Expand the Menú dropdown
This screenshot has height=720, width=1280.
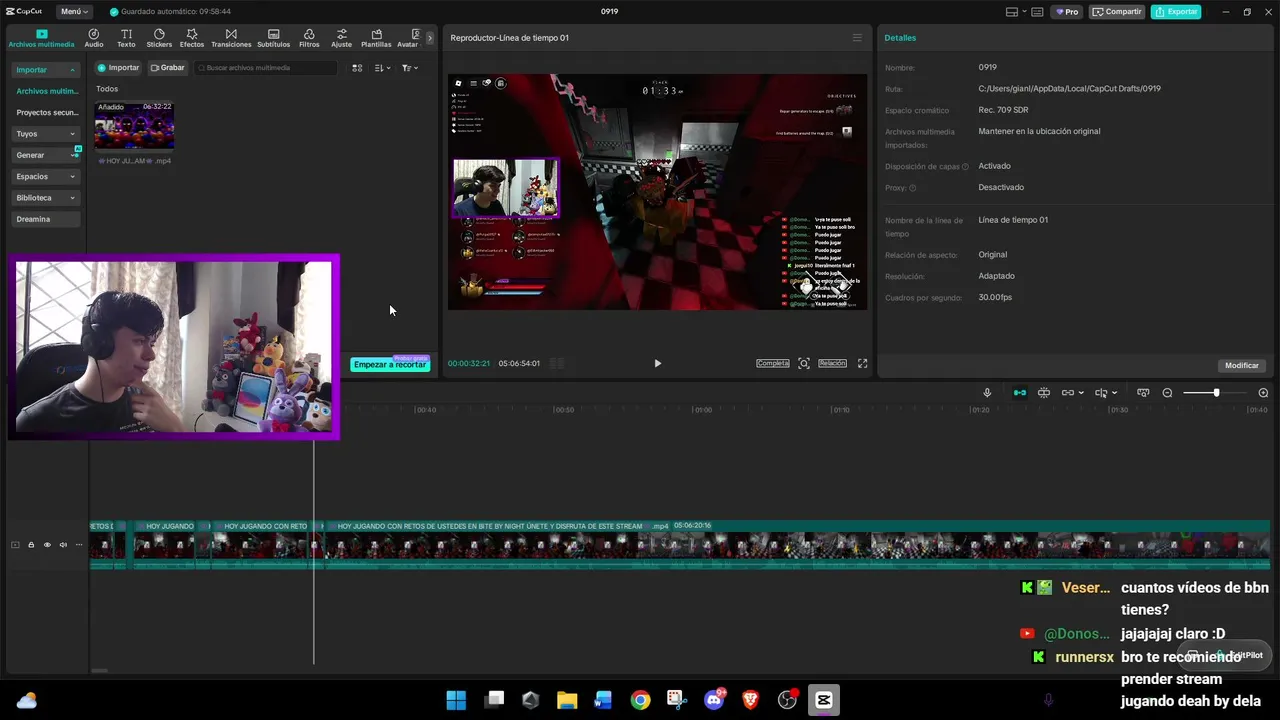(x=74, y=12)
